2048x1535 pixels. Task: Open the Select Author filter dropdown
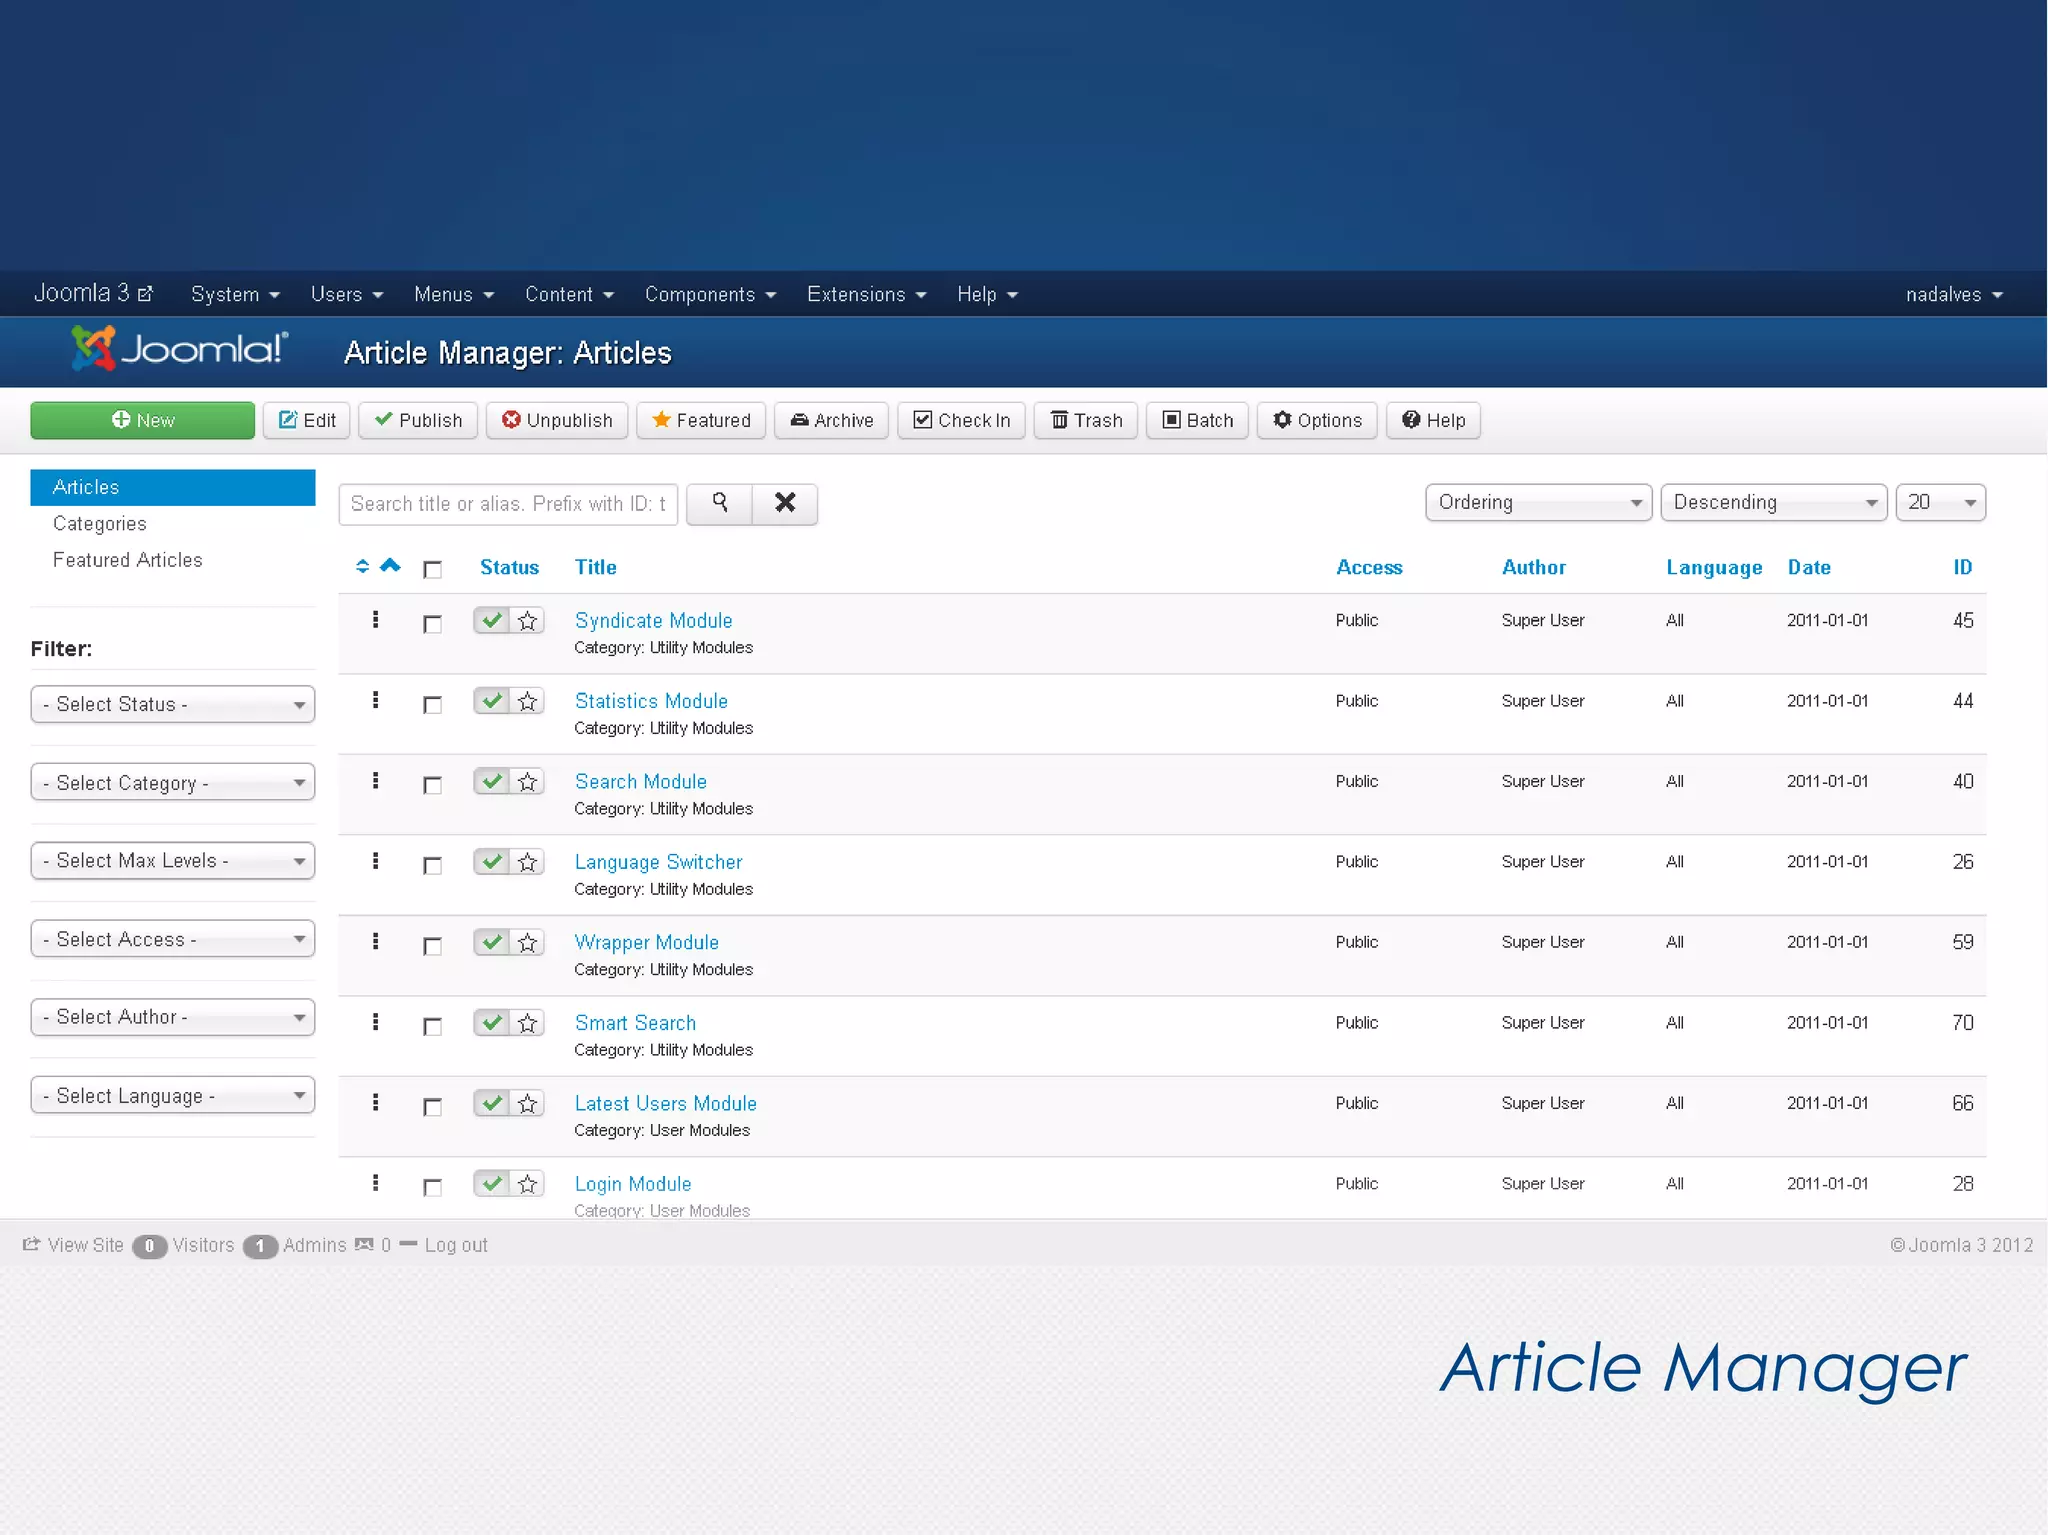173,1017
